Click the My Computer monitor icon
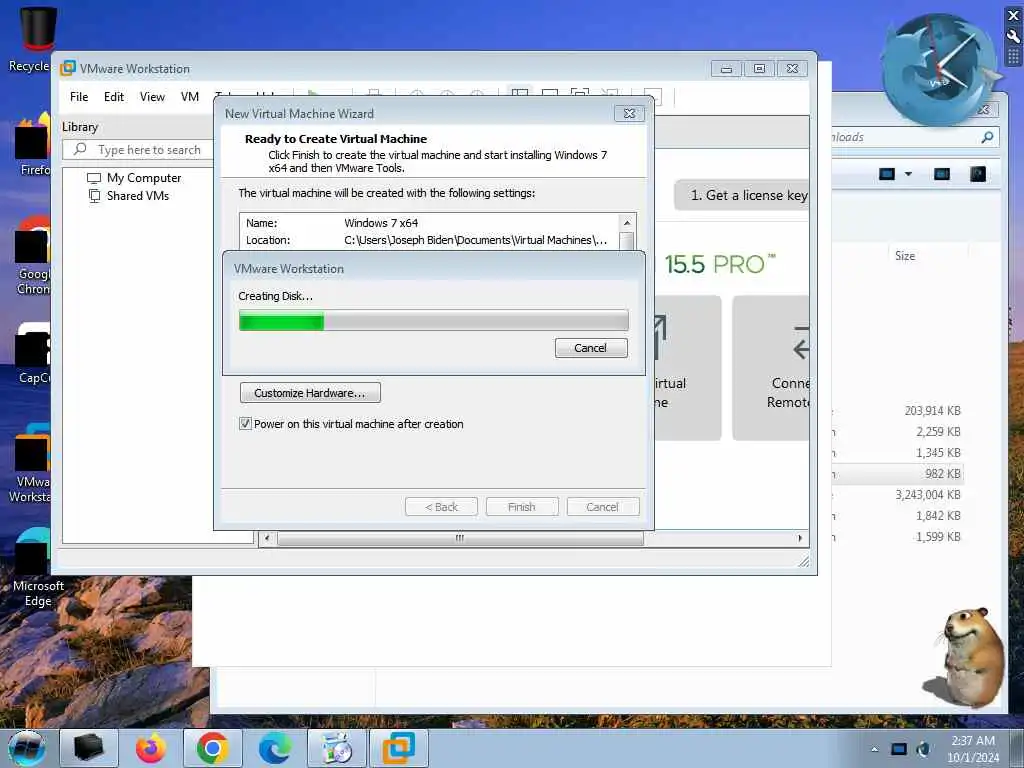1024x768 pixels. click(x=94, y=178)
